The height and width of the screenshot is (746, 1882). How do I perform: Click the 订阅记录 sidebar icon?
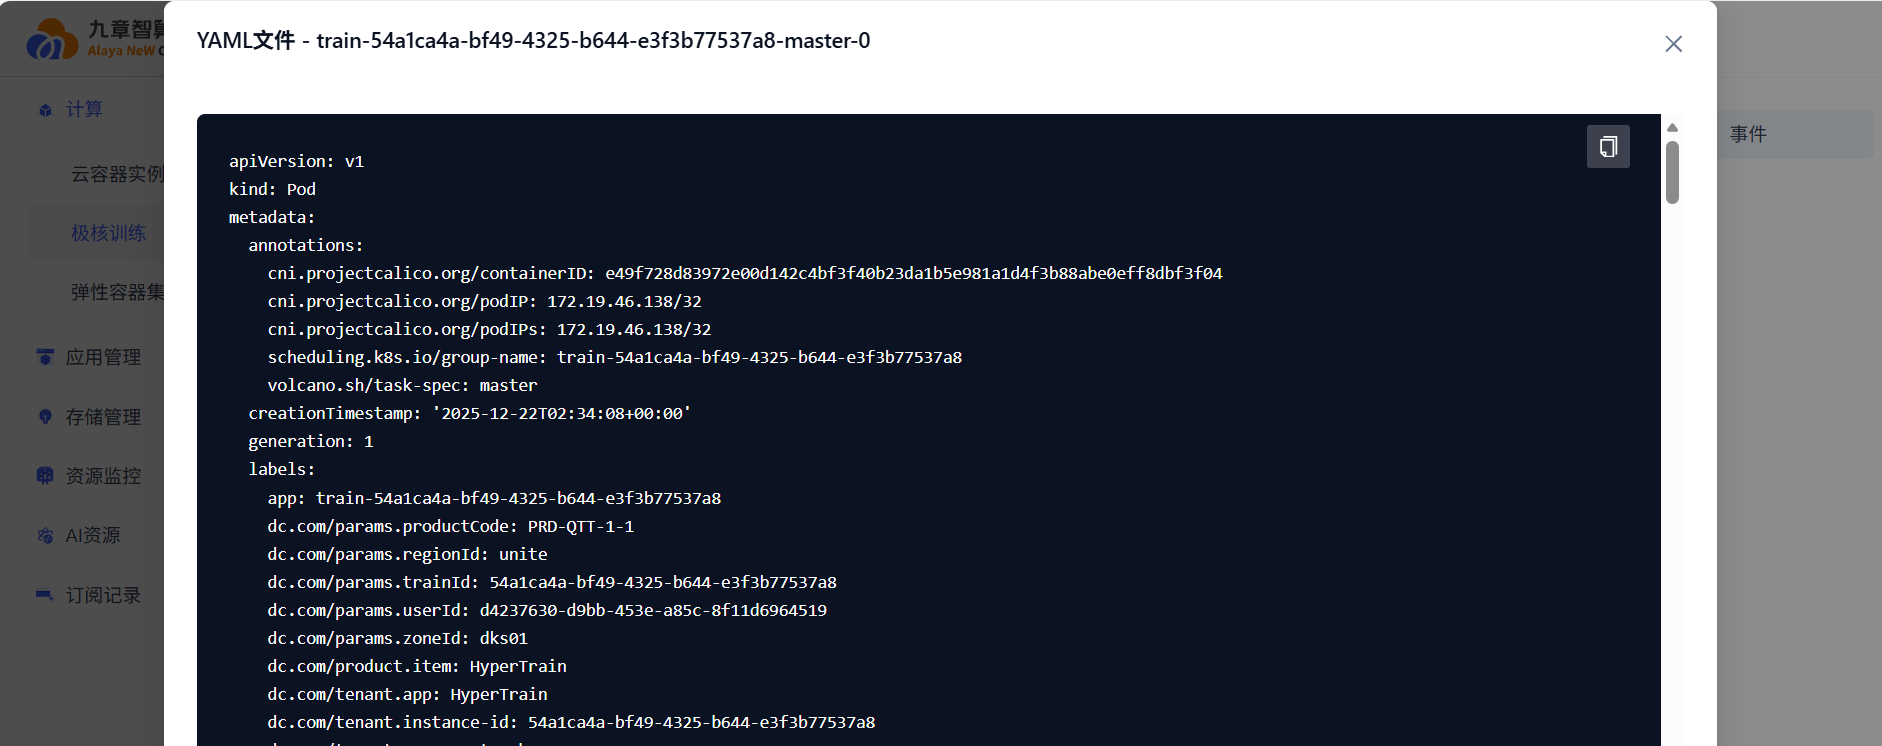(x=45, y=595)
